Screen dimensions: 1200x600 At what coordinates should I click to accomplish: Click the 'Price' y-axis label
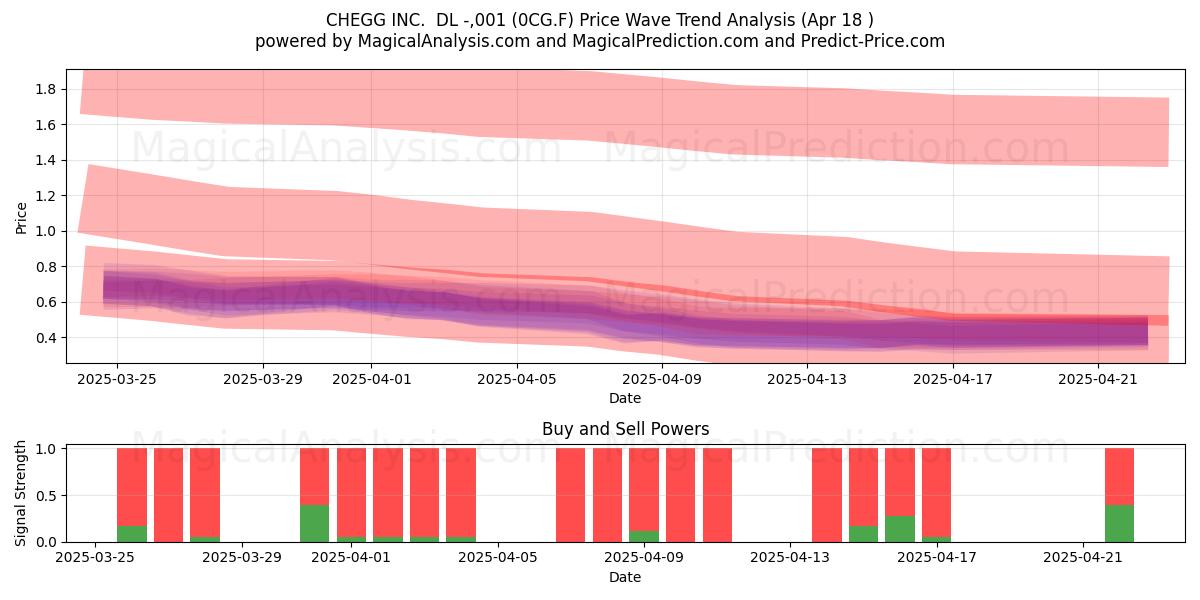21,217
